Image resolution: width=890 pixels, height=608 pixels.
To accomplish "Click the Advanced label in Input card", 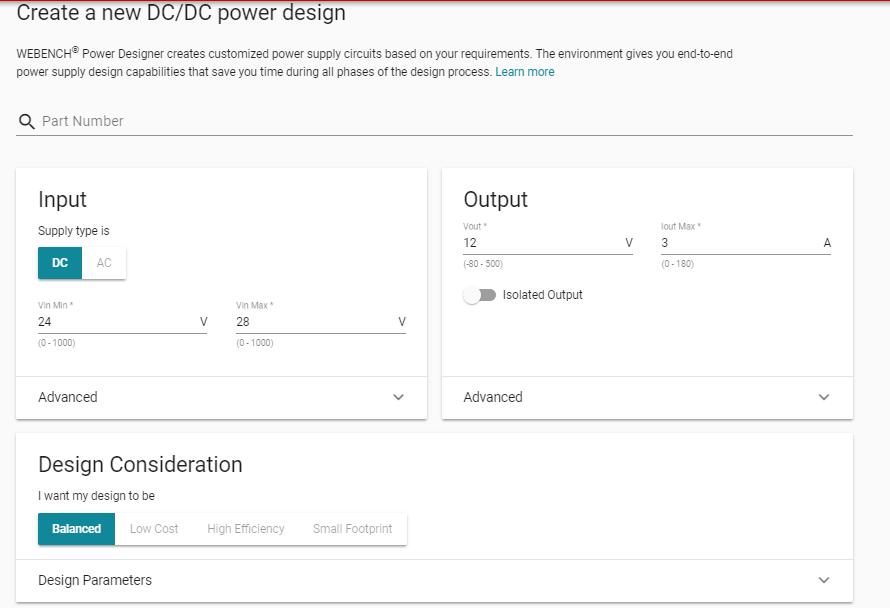I will click(x=68, y=397).
